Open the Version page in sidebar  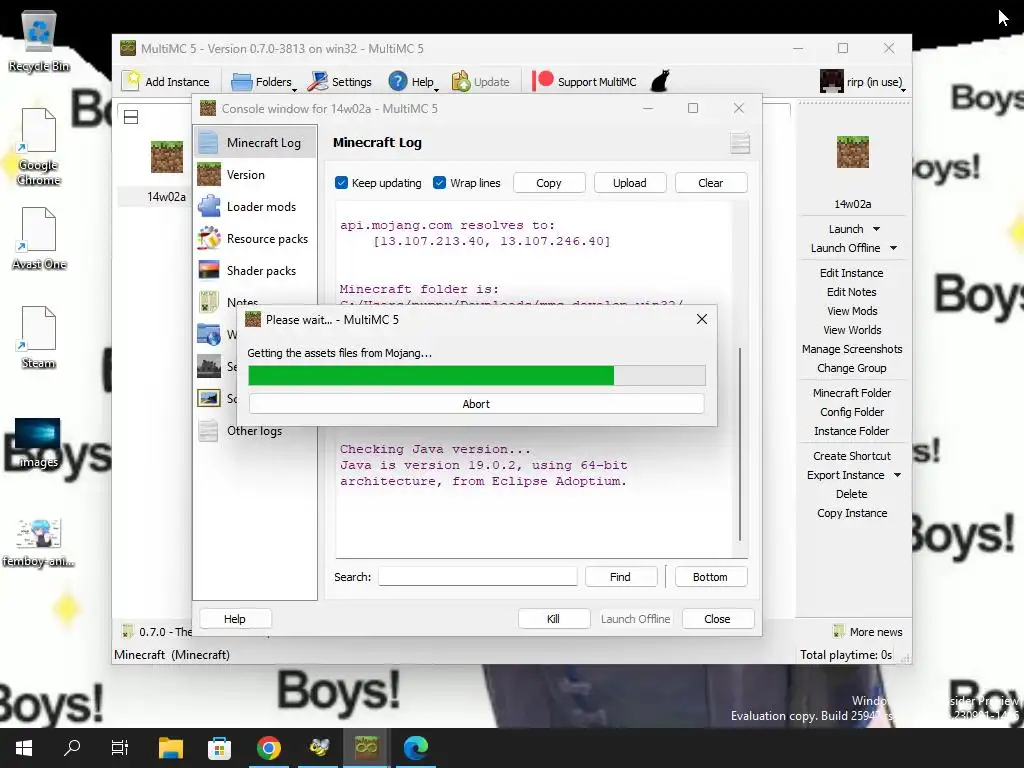point(255,174)
